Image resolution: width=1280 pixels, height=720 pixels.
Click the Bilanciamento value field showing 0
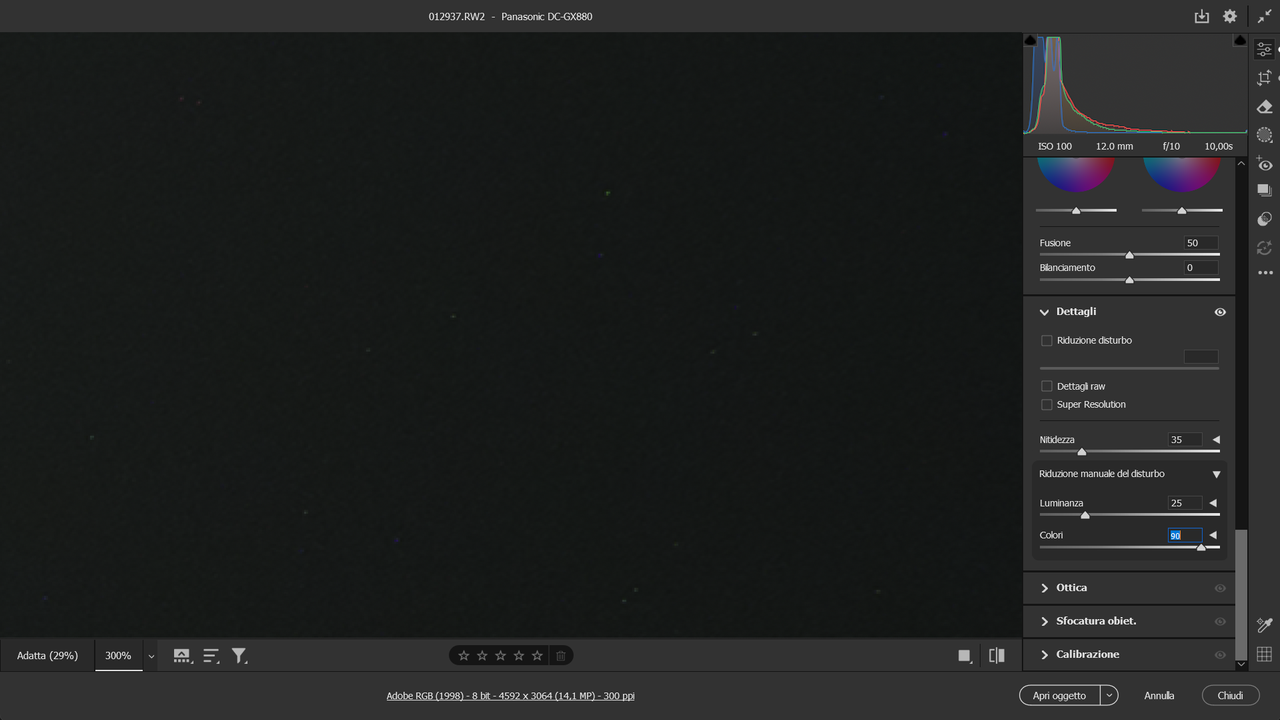[x=1201, y=268]
